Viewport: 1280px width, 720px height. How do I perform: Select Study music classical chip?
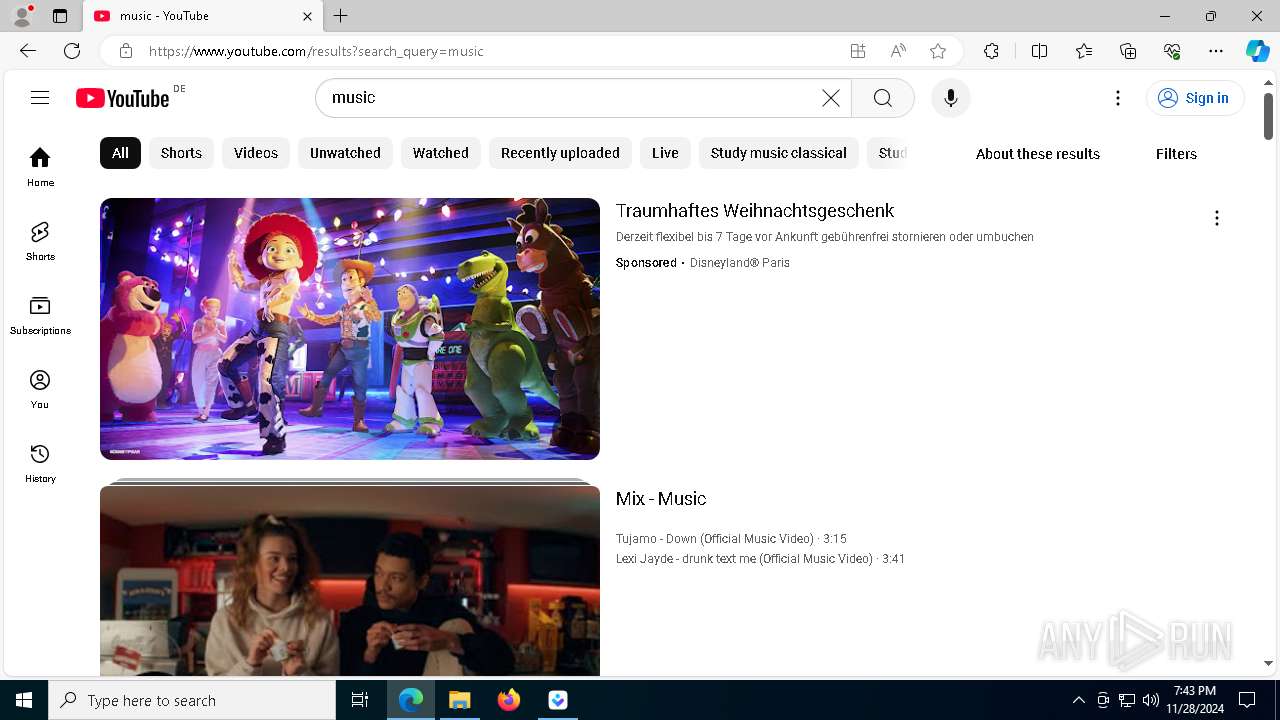[779, 153]
